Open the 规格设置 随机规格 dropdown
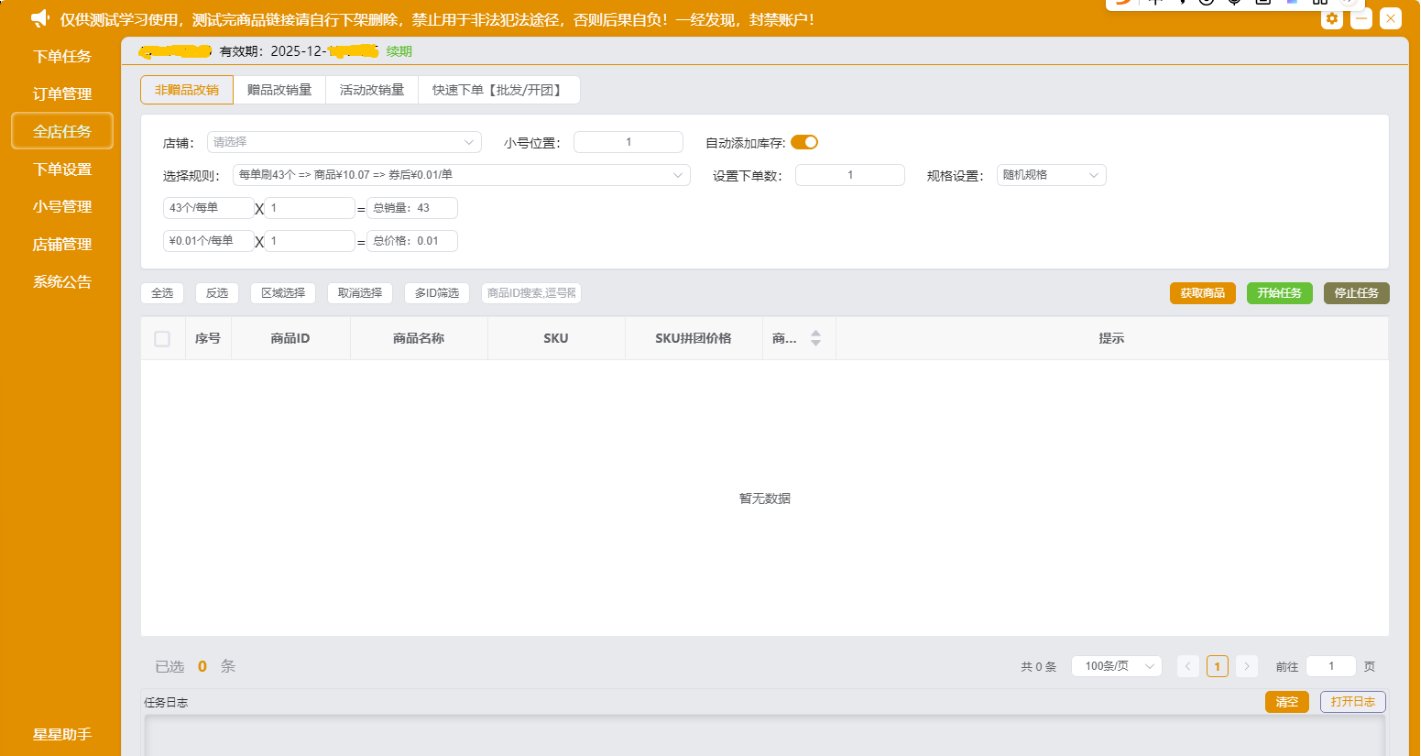Image resolution: width=1421 pixels, height=756 pixels. pos(1051,175)
